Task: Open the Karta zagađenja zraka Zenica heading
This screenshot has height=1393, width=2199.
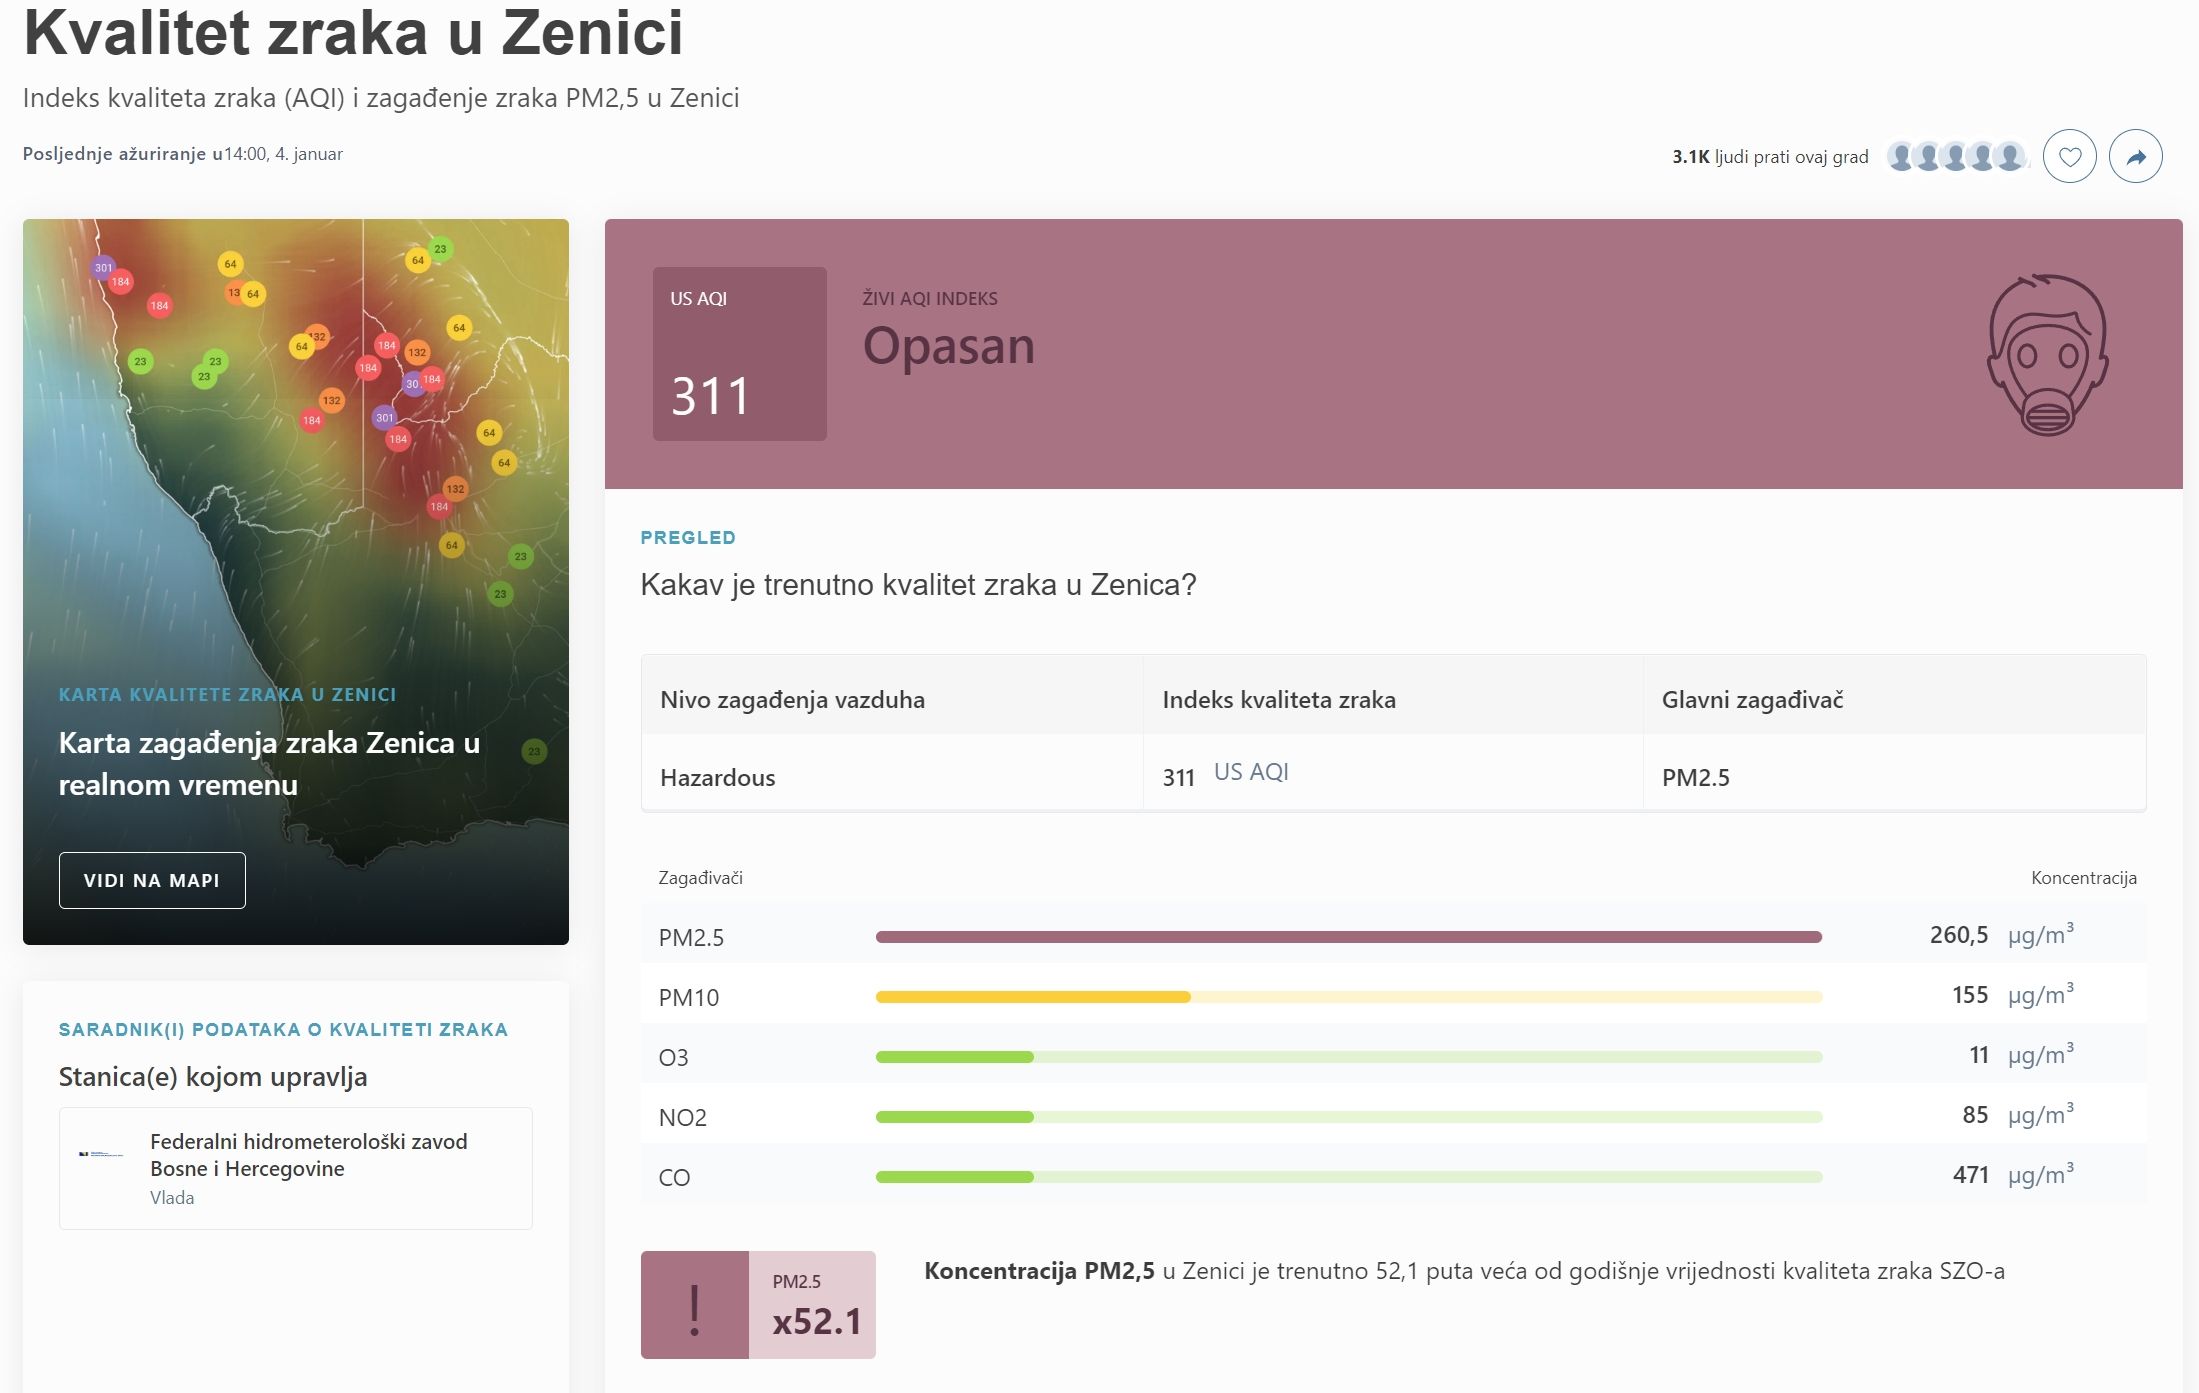Action: (x=269, y=763)
